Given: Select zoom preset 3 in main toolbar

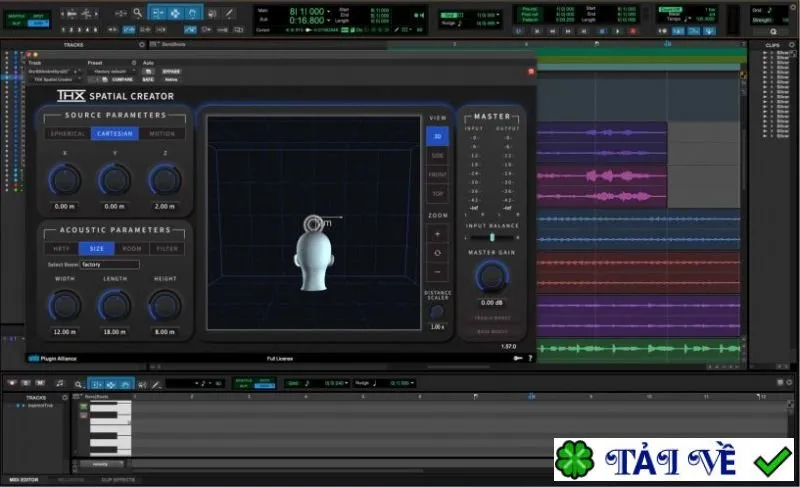Looking at the screenshot, I should [x=80, y=30].
